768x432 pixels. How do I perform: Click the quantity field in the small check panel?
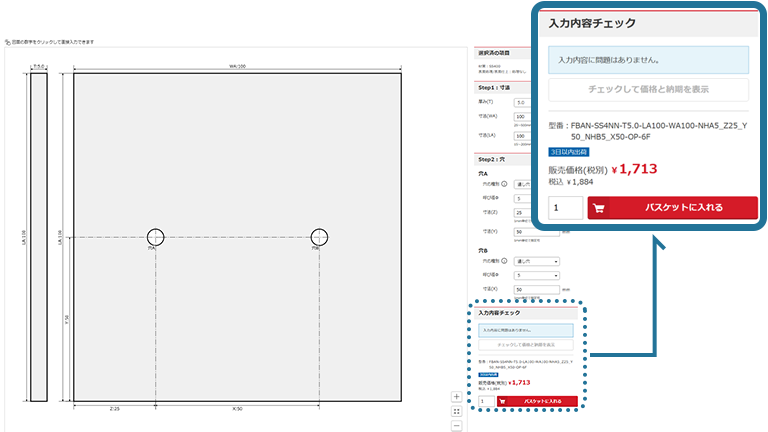486,401
